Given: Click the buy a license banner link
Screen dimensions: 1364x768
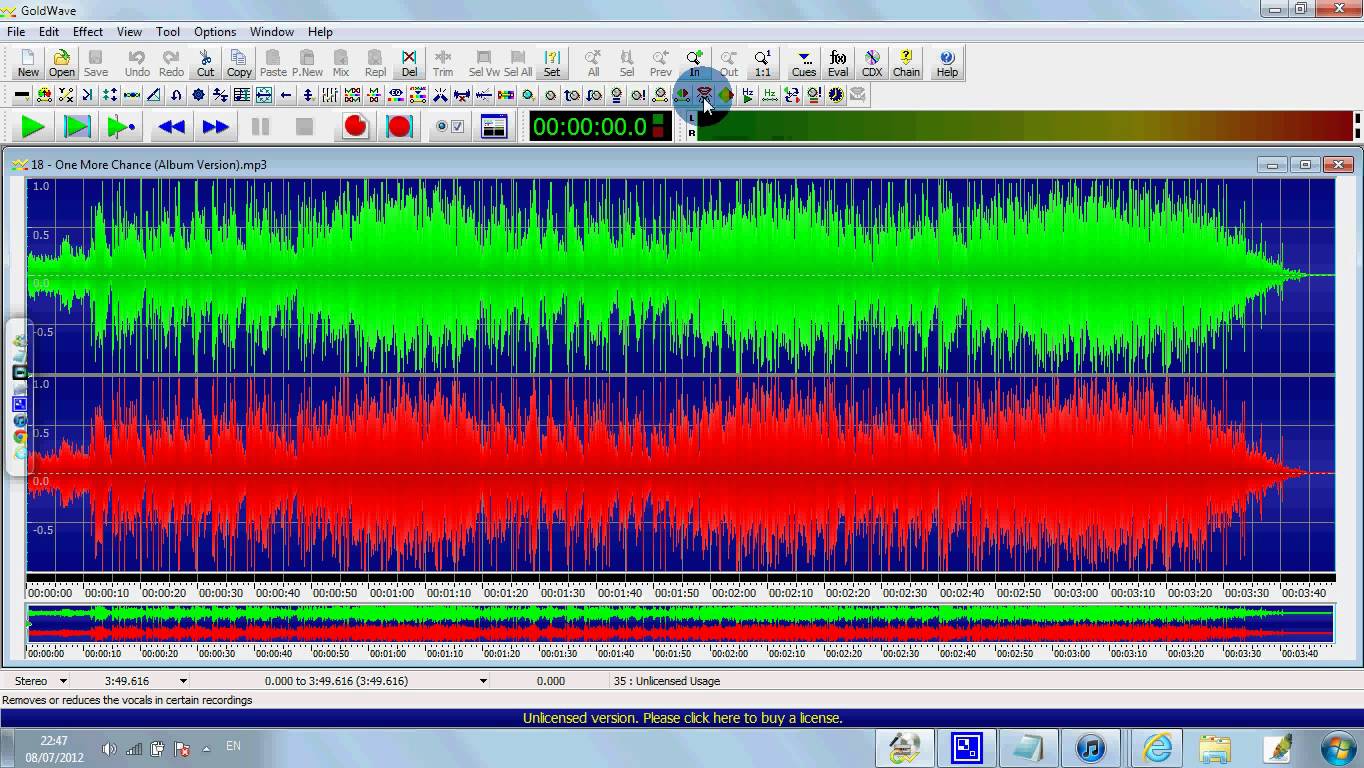Looking at the screenshot, I should click(682, 718).
